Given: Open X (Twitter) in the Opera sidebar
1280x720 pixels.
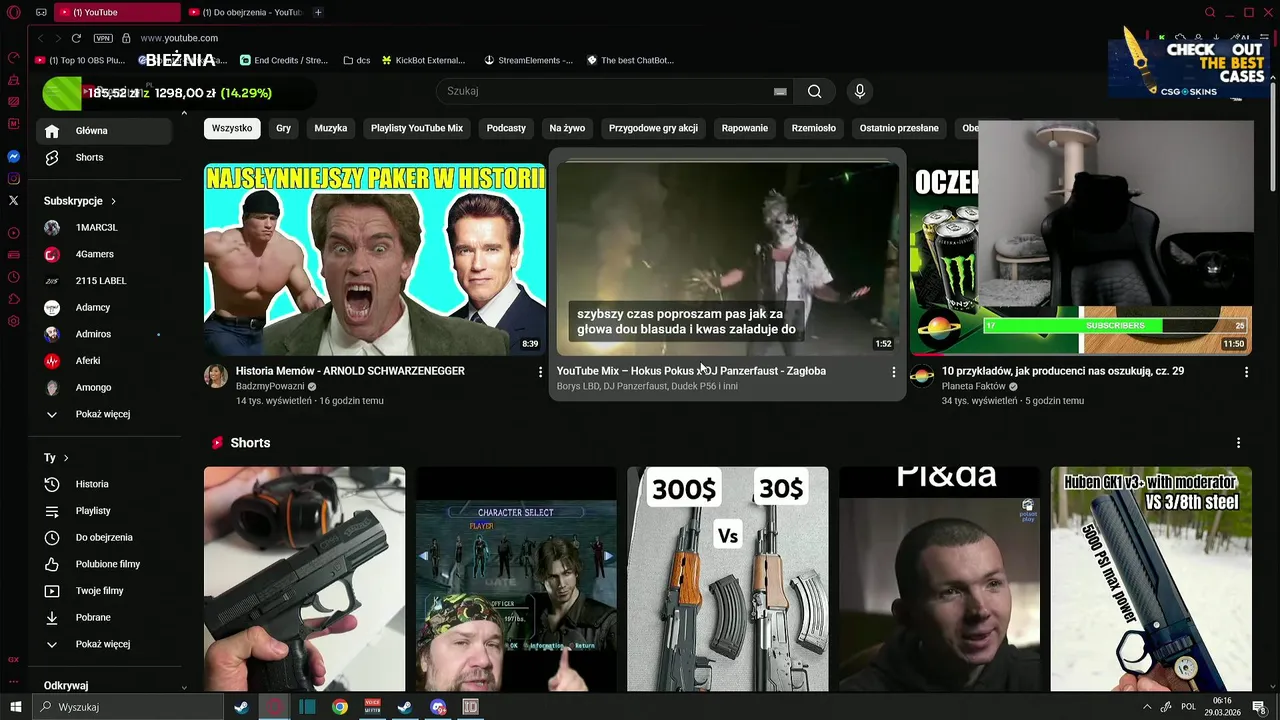Looking at the screenshot, I should coord(14,201).
